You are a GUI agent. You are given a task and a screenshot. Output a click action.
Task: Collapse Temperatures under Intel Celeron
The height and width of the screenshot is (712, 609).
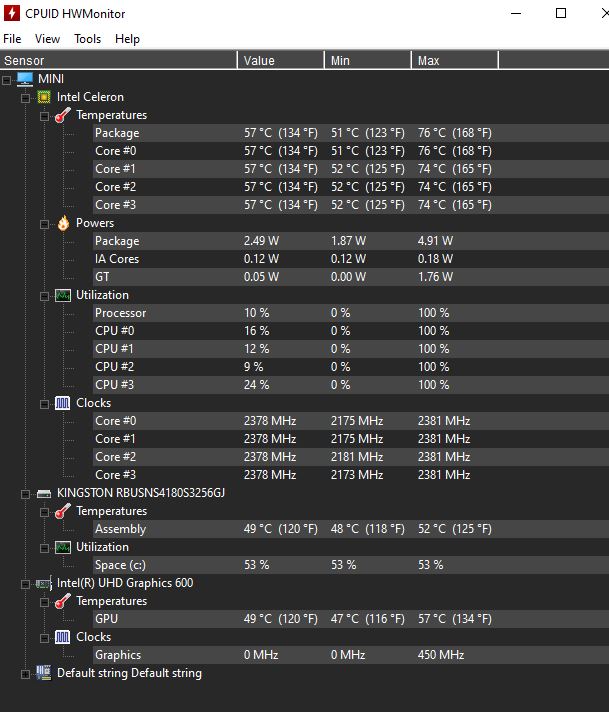coord(45,116)
